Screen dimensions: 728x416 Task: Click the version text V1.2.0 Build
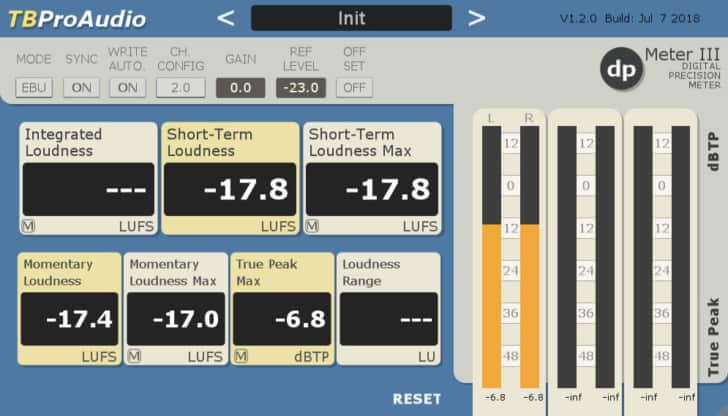coord(630,19)
